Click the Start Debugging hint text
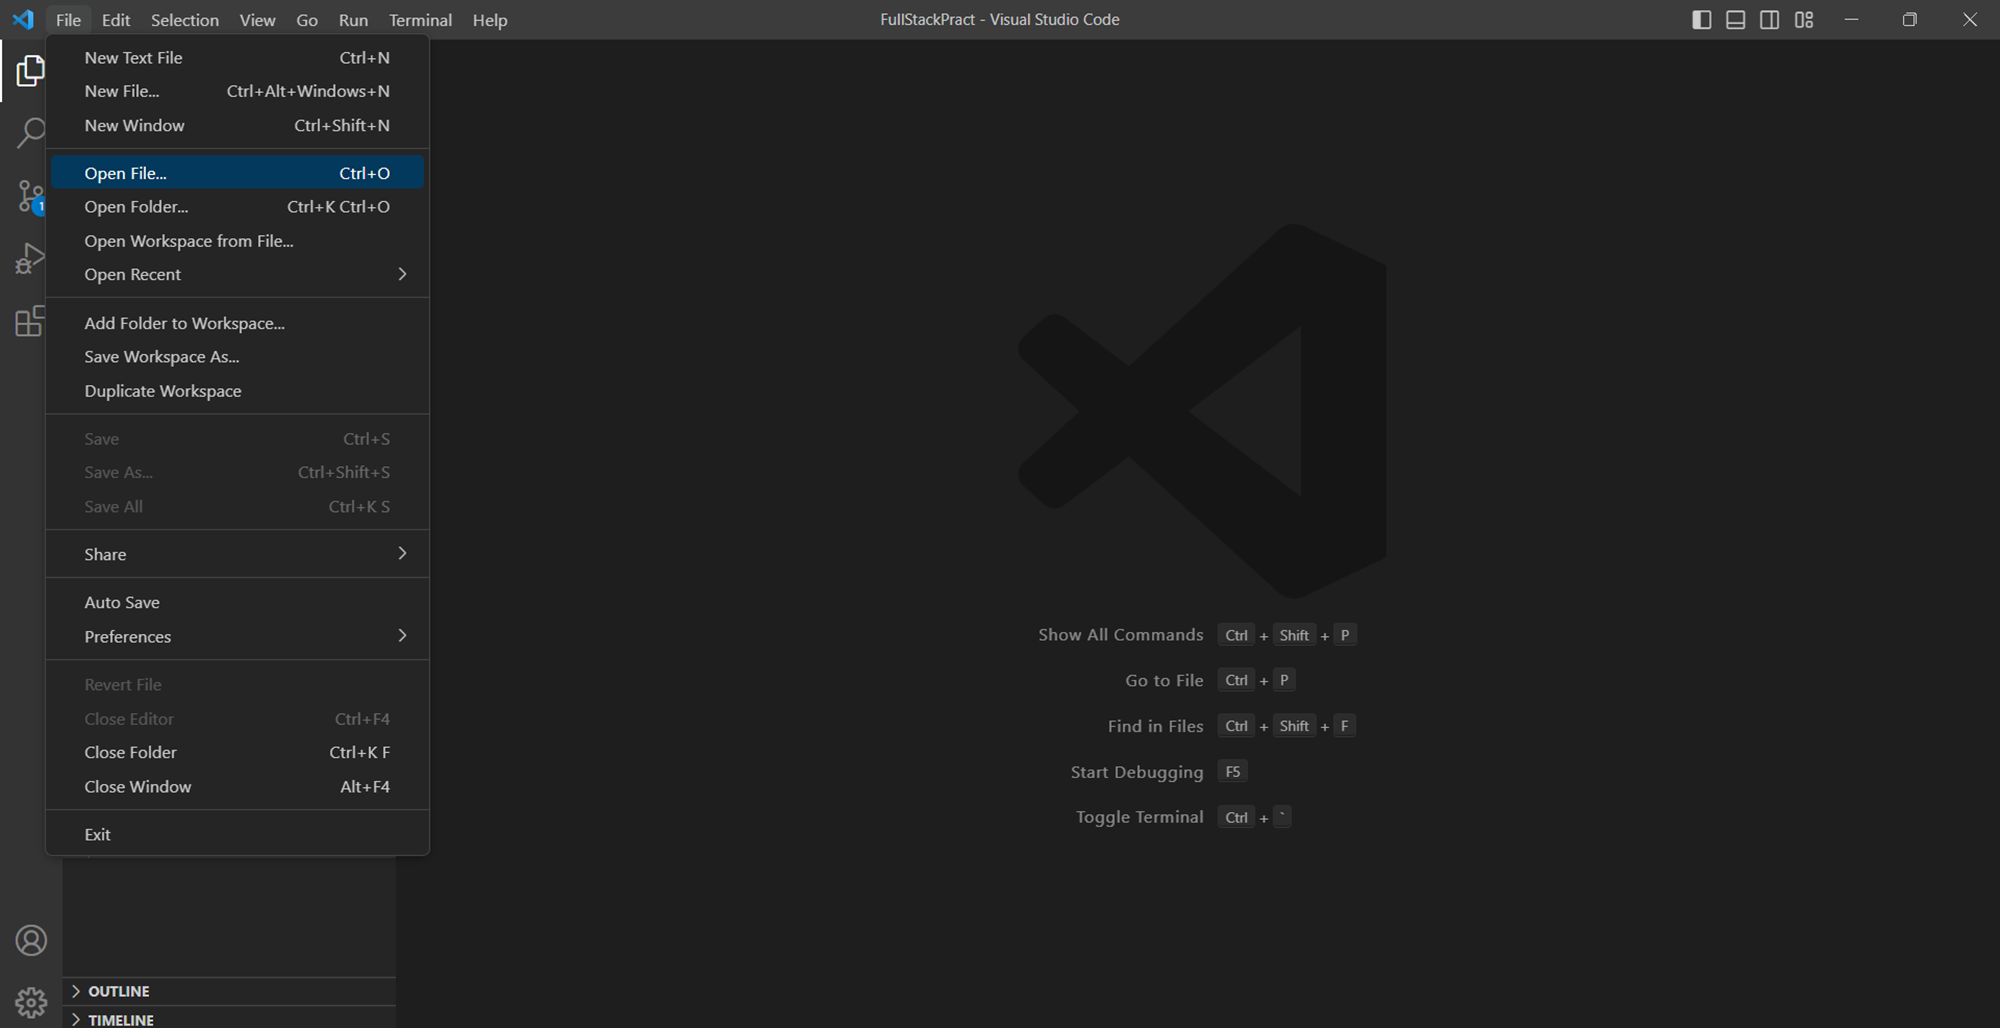2000x1028 pixels. [1137, 772]
